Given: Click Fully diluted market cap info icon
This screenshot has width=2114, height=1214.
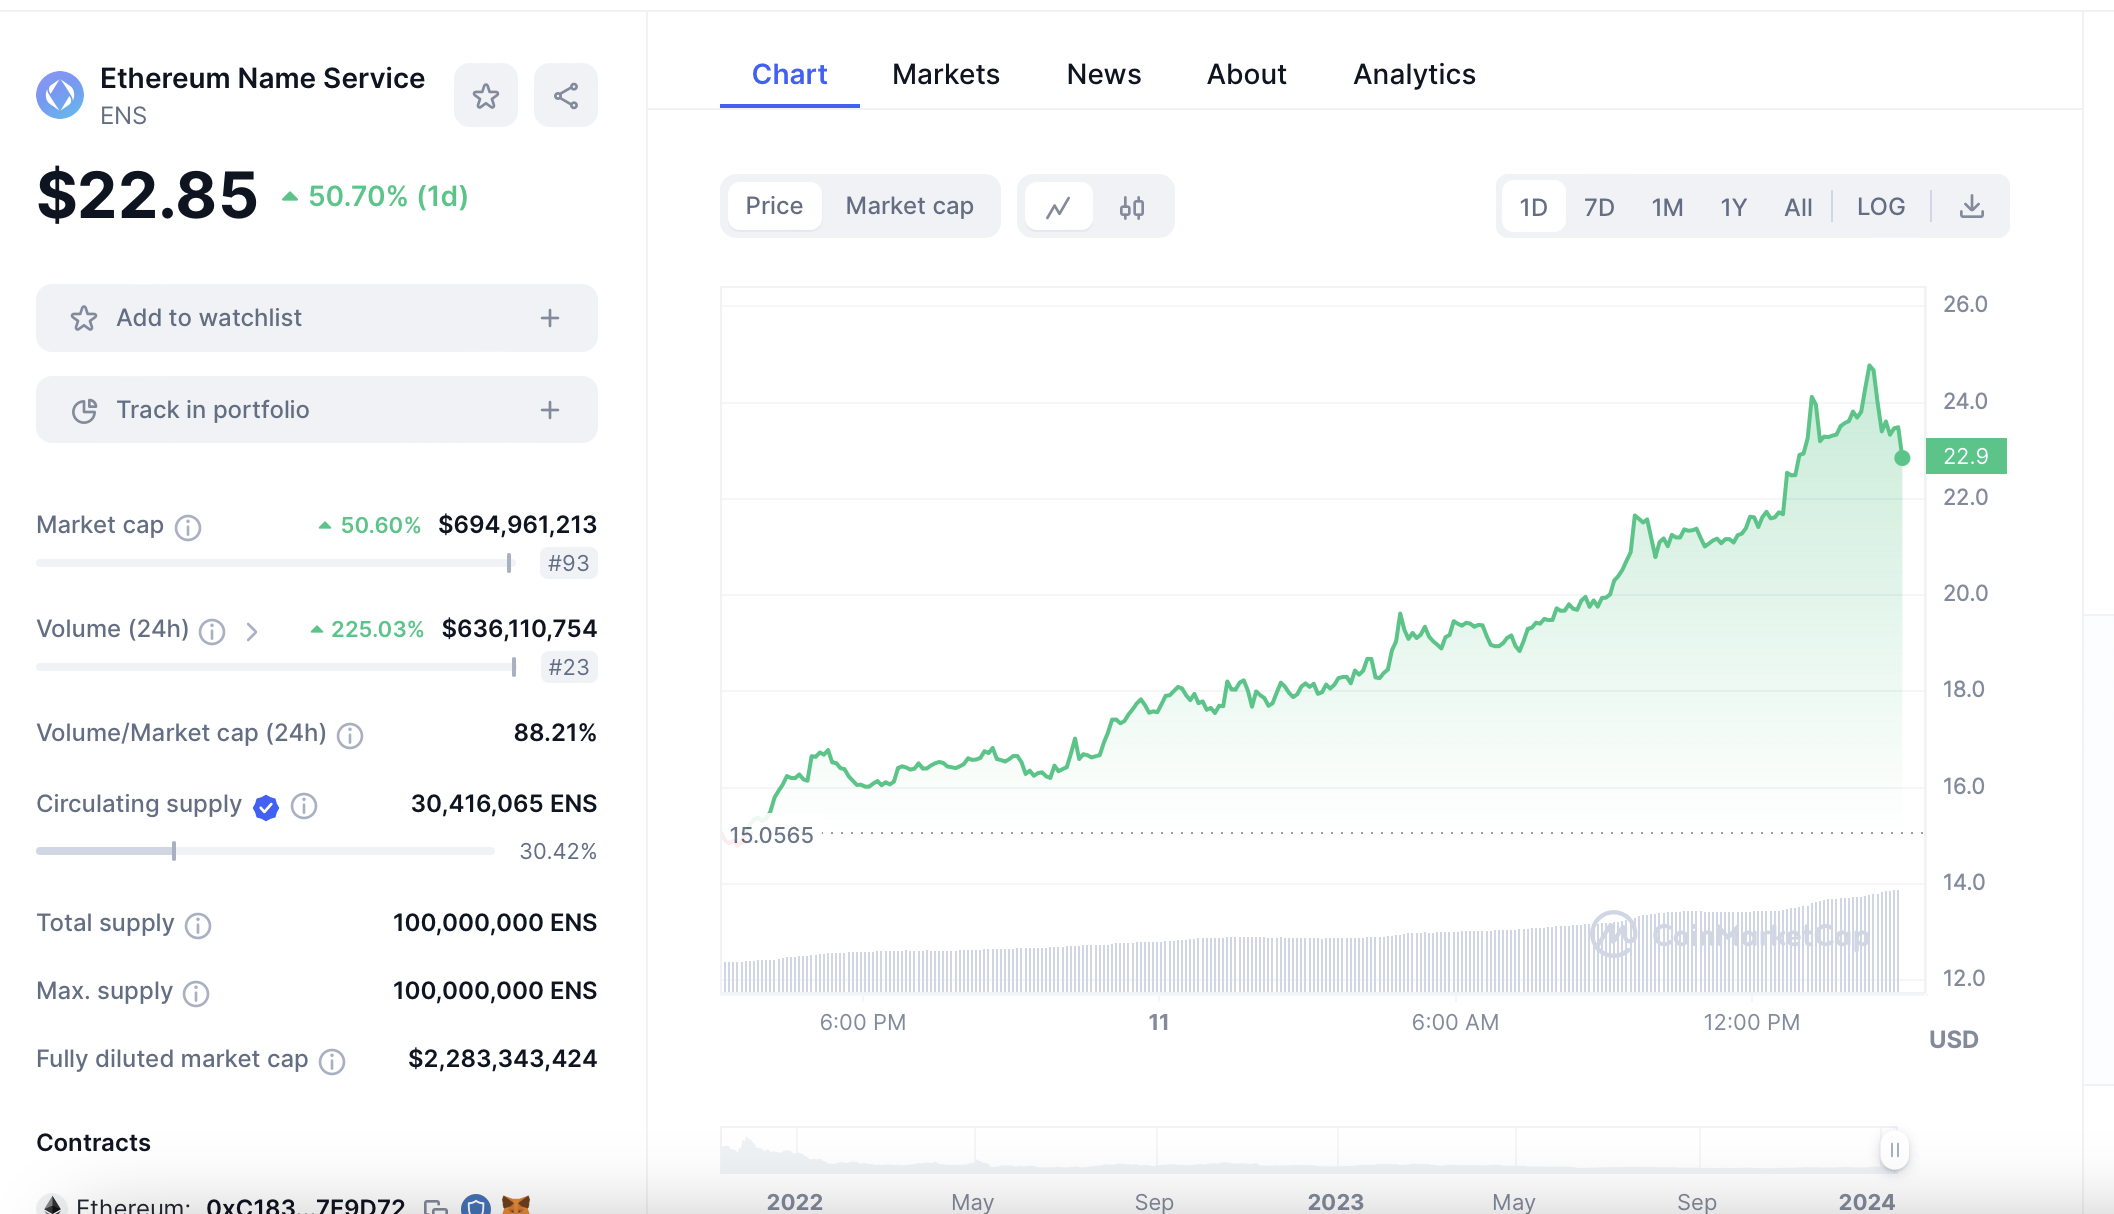Looking at the screenshot, I should point(332,1061).
